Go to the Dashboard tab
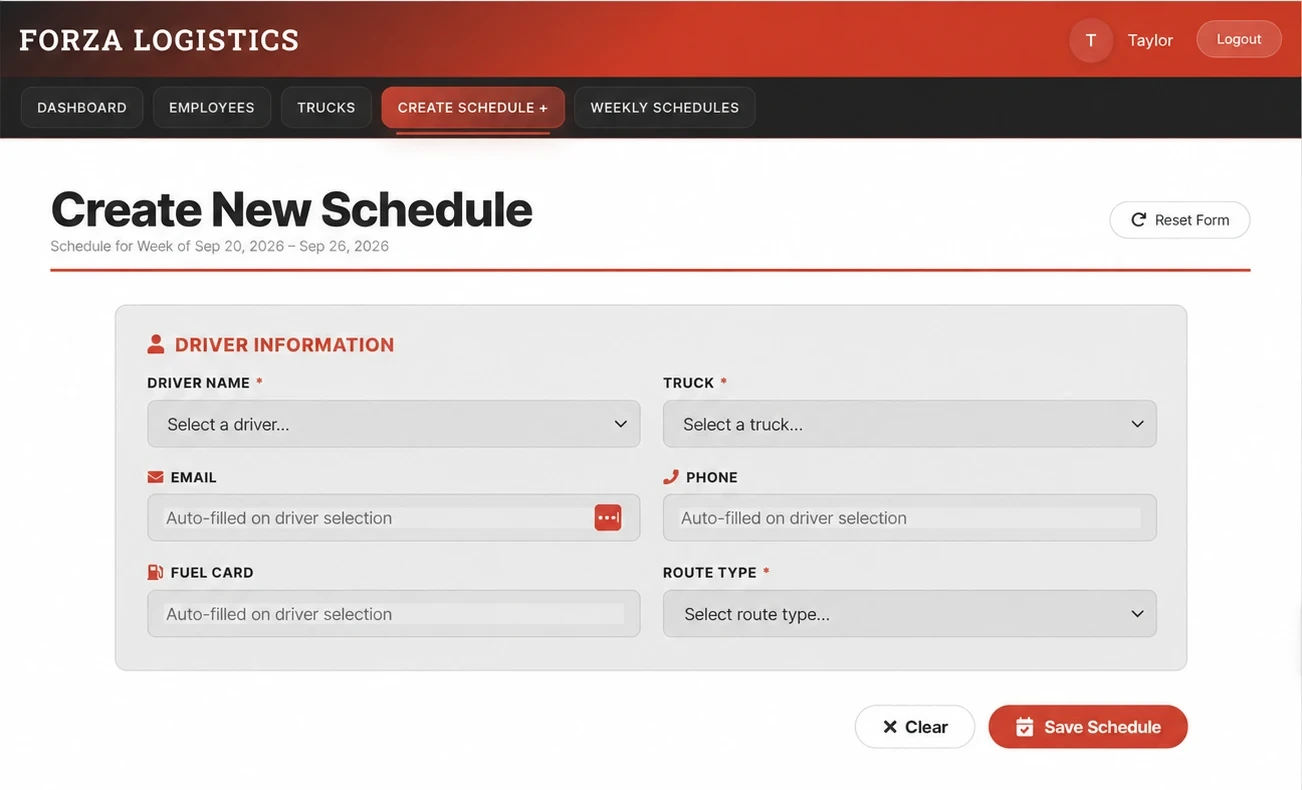This screenshot has width=1302, height=790. (x=82, y=107)
